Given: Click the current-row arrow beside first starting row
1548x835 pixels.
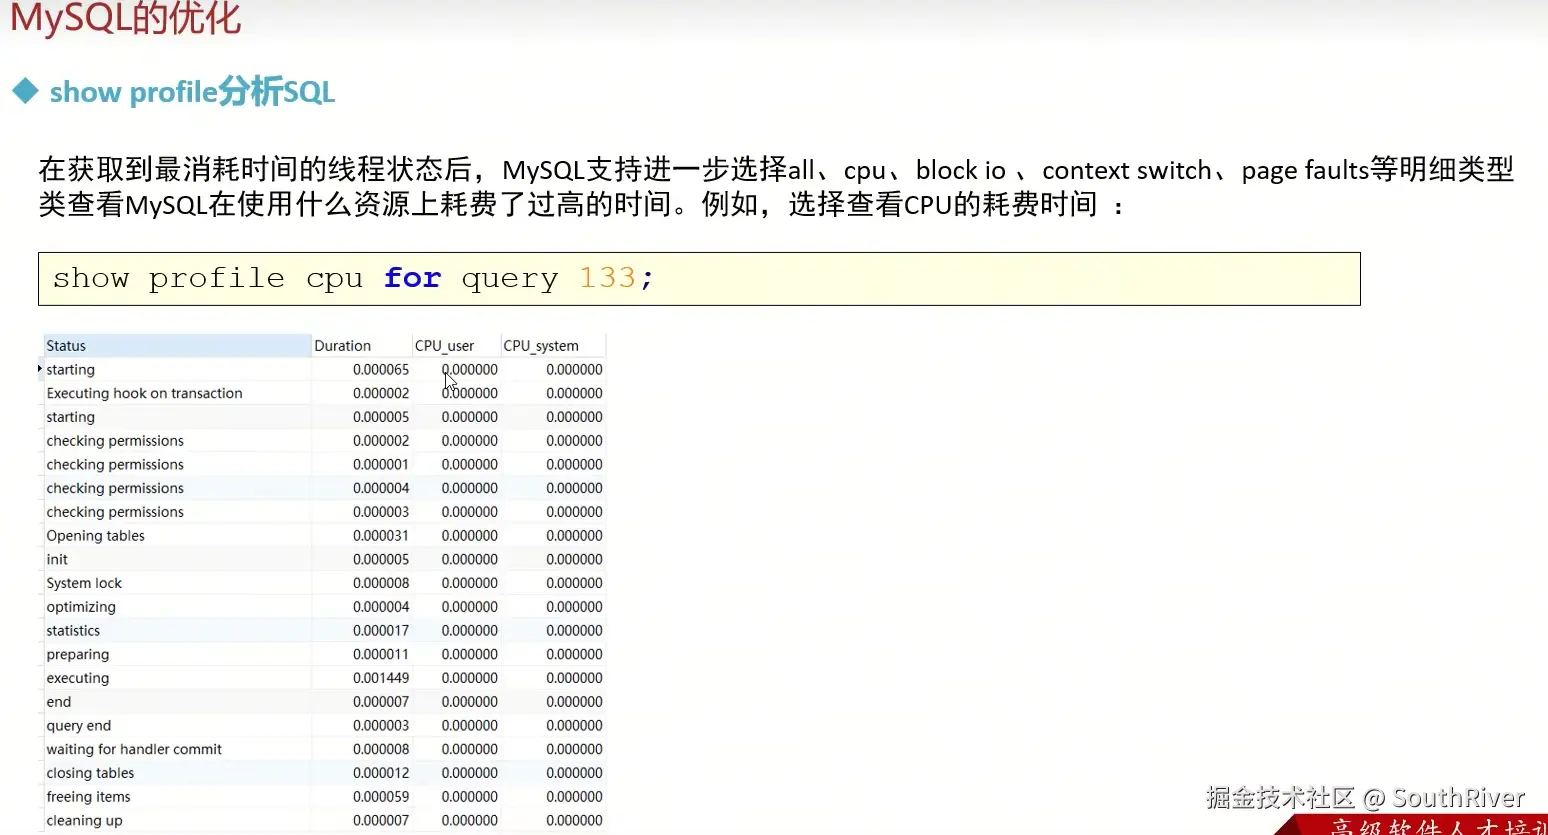Looking at the screenshot, I should 40,369.
